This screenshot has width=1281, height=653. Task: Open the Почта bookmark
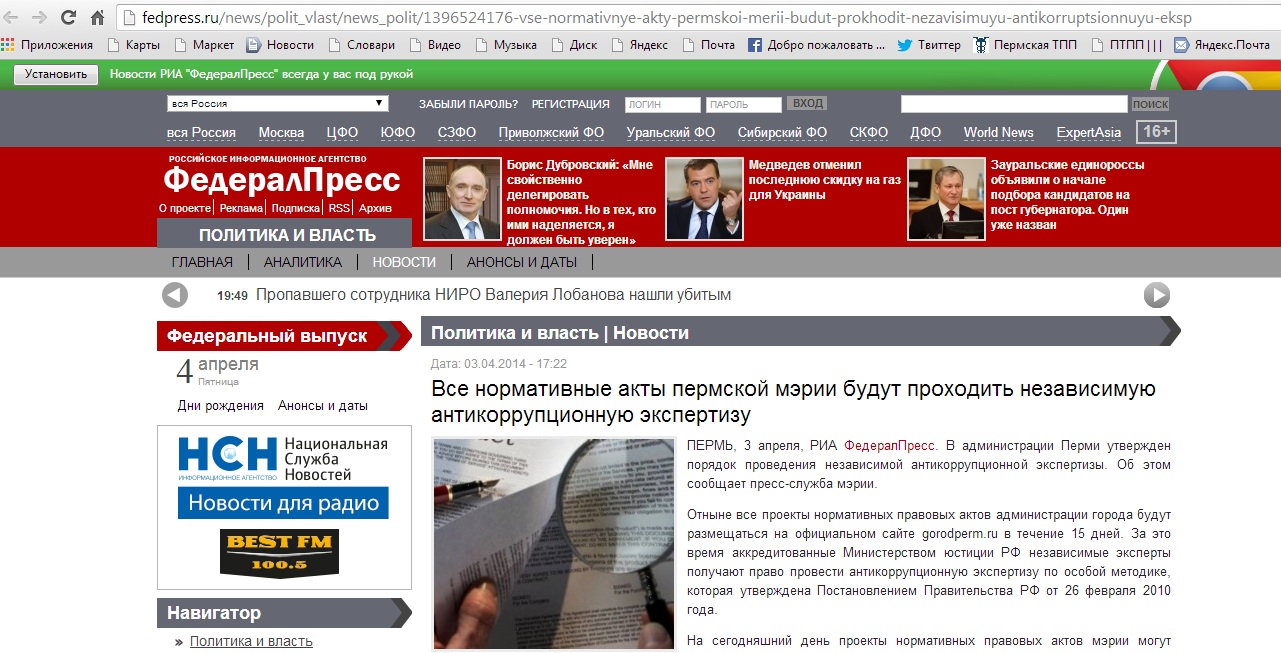click(x=707, y=45)
